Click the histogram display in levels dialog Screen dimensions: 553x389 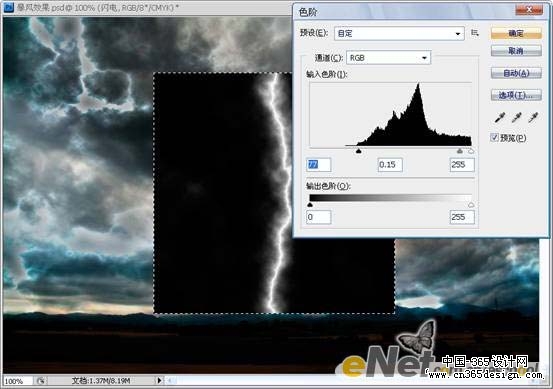(391, 114)
